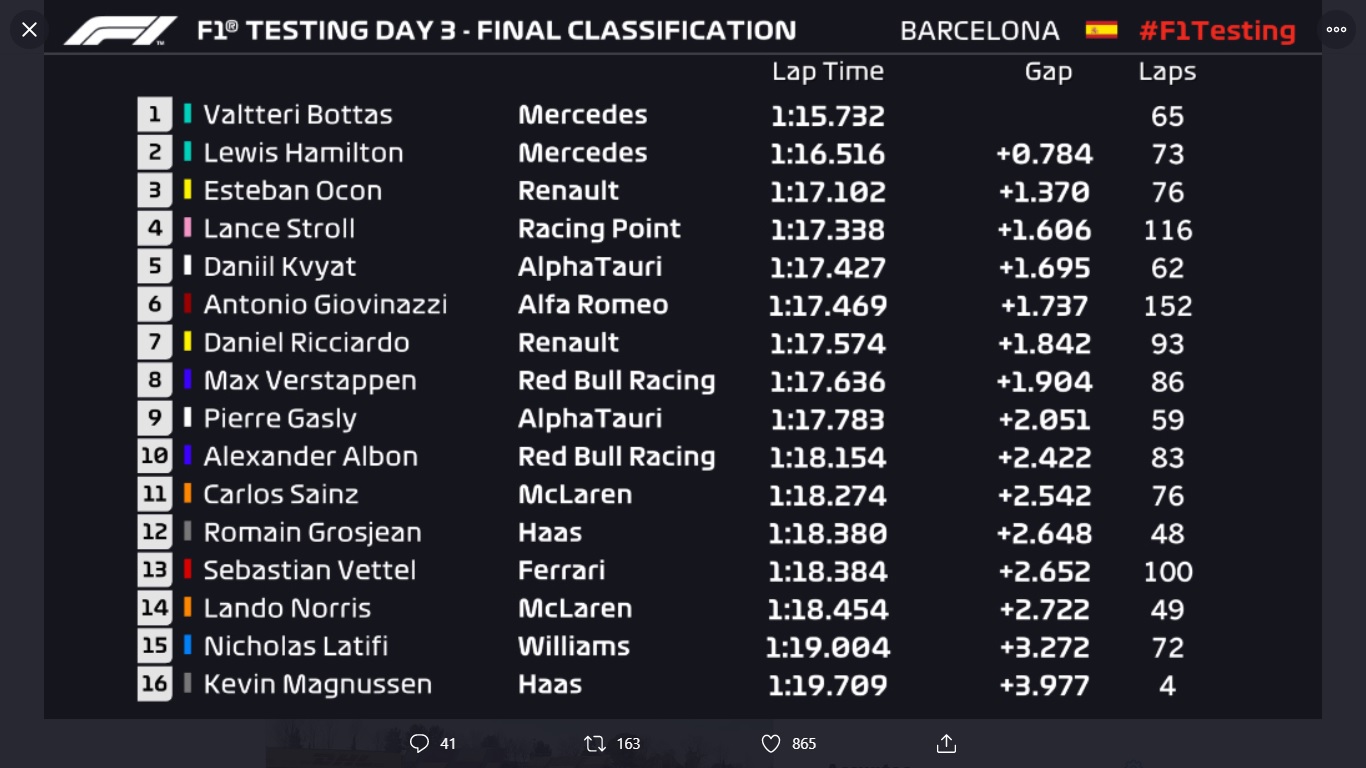Click the Spanish flag next to Barcelona

point(1101,30)
